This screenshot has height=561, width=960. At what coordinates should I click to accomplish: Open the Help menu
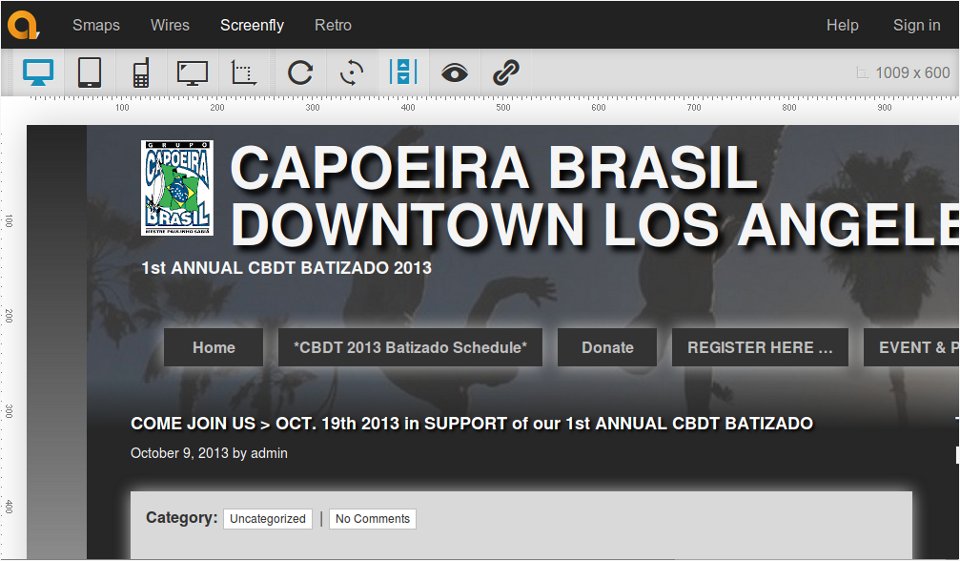coord(842,25)
